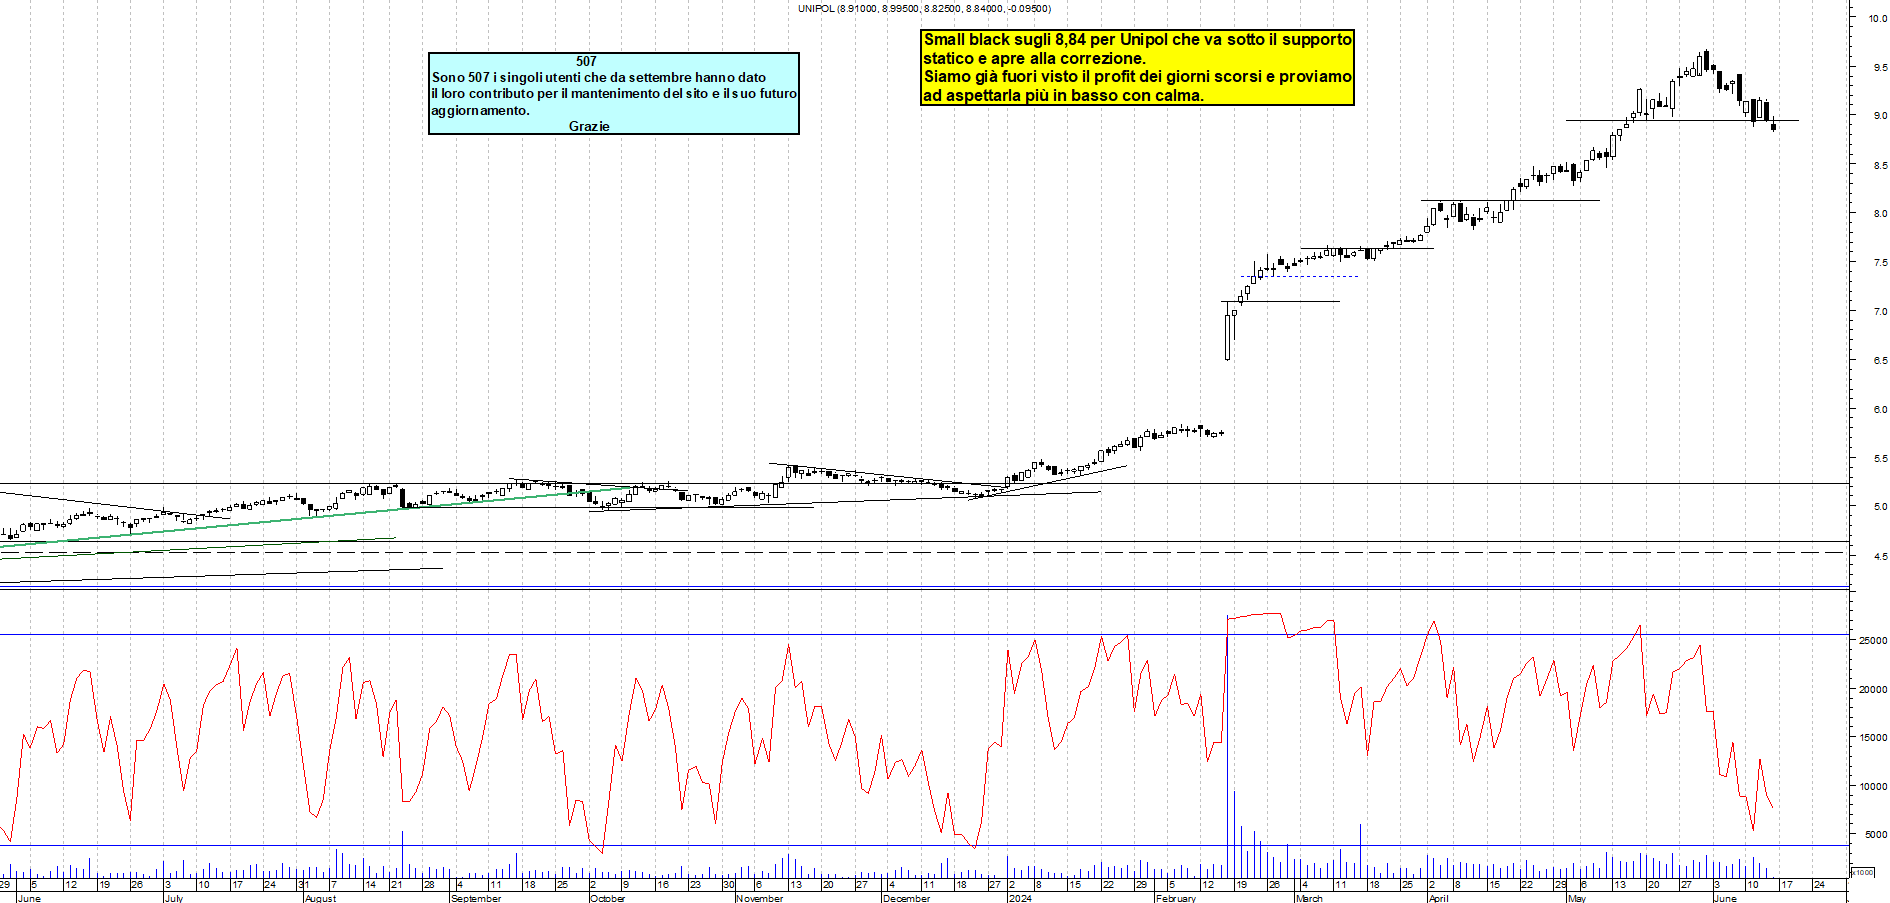1890x903 pixels.
Task: Click the 7.0 price axis label
Action: click(x=1880, y=311)
